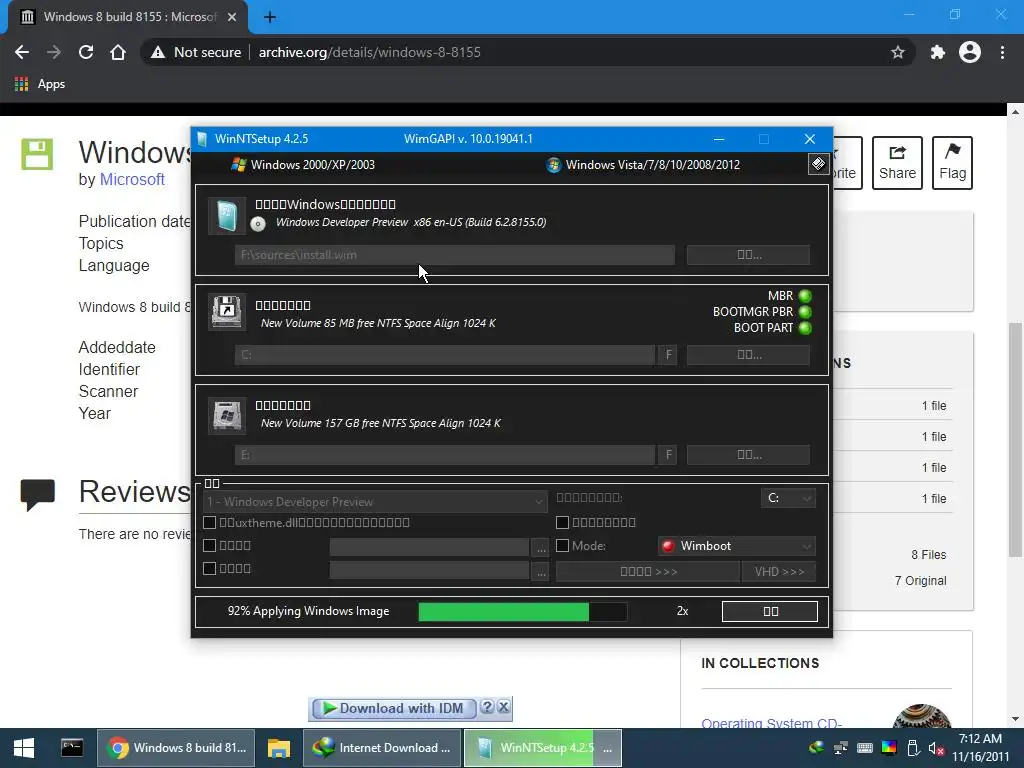The image size is (1024, 768).
Task: Click the installation source package icon
Action: click(227, 216)
